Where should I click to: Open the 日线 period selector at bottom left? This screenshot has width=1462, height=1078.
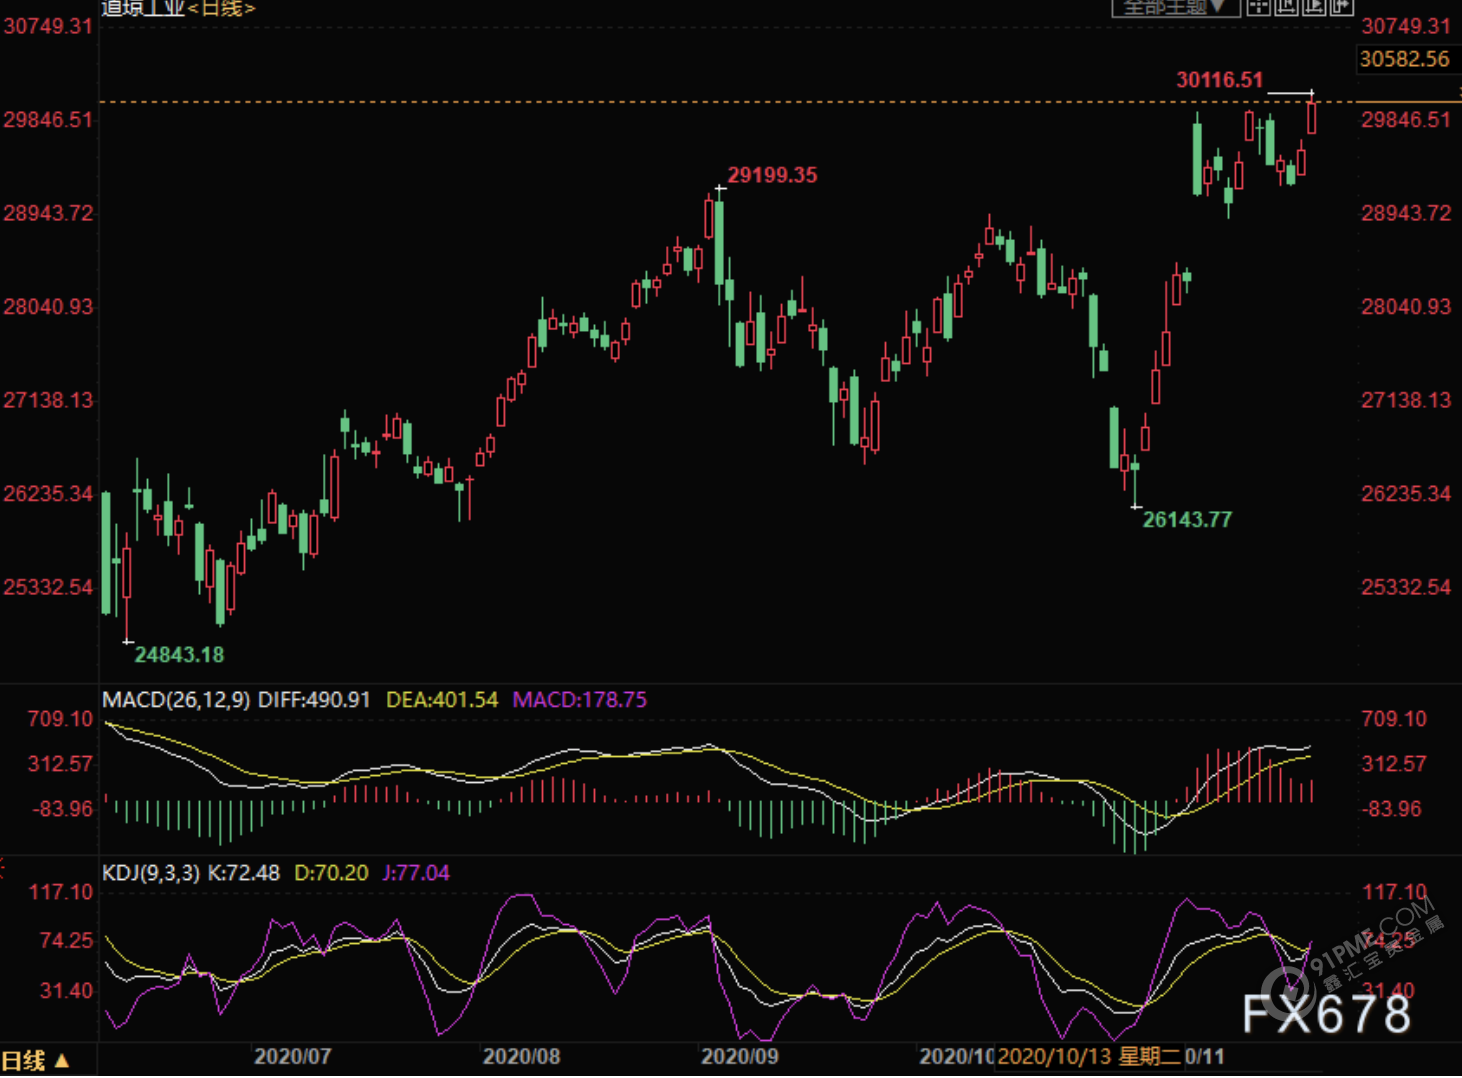[35, 1061]
